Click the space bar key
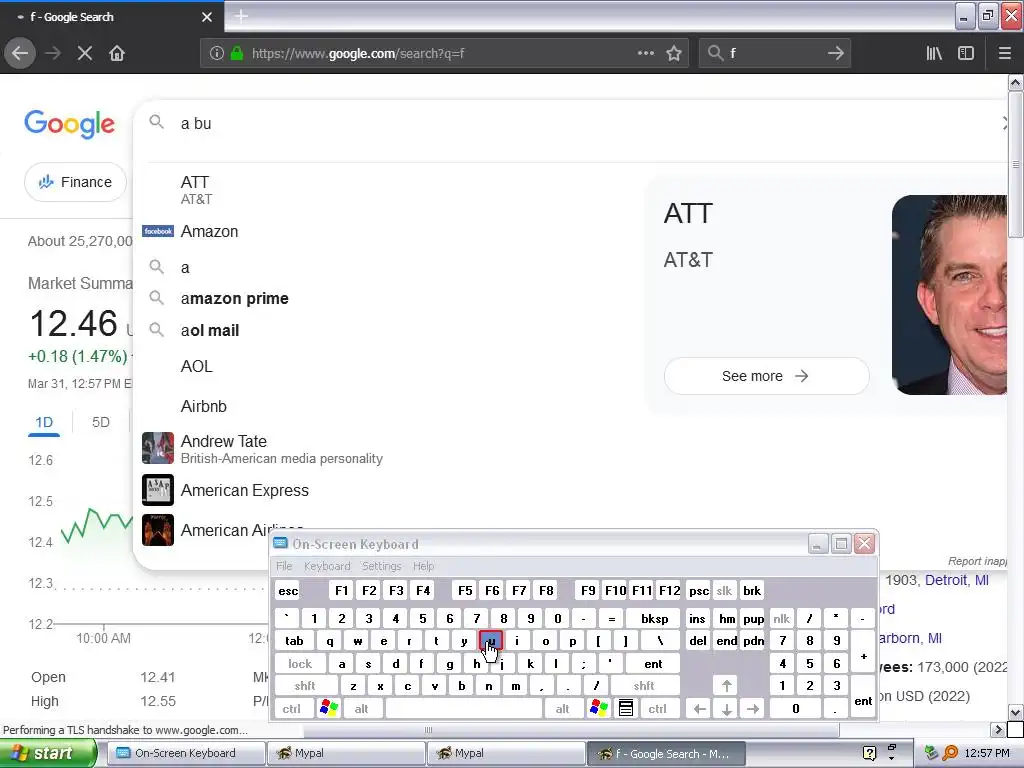Image resolution: width=1024 pixels, height=768 pixels. click(464, 709)
